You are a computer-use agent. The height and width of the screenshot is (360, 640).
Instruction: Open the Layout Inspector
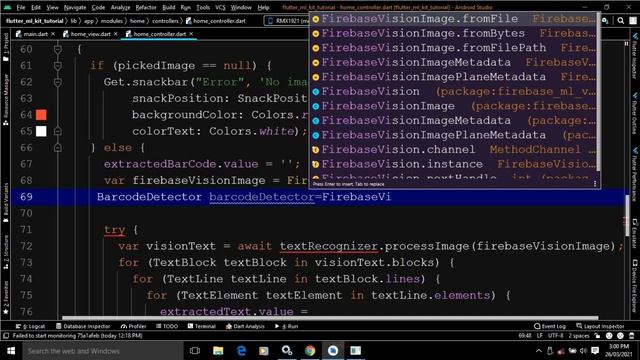tap(600, 326)
